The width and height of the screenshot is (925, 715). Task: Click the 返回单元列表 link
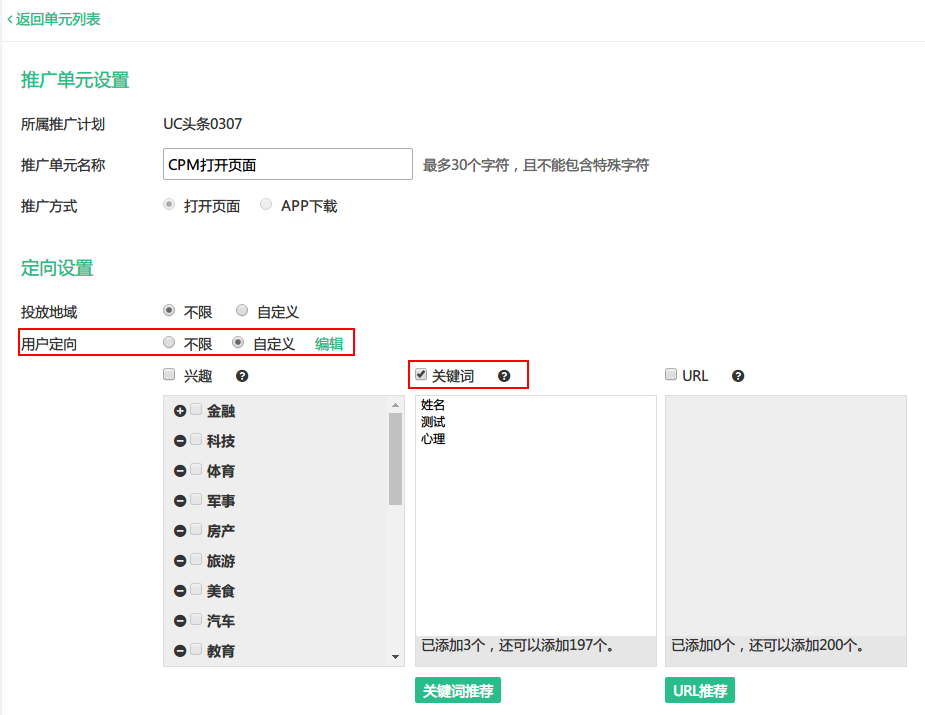(x=55, y=19)
